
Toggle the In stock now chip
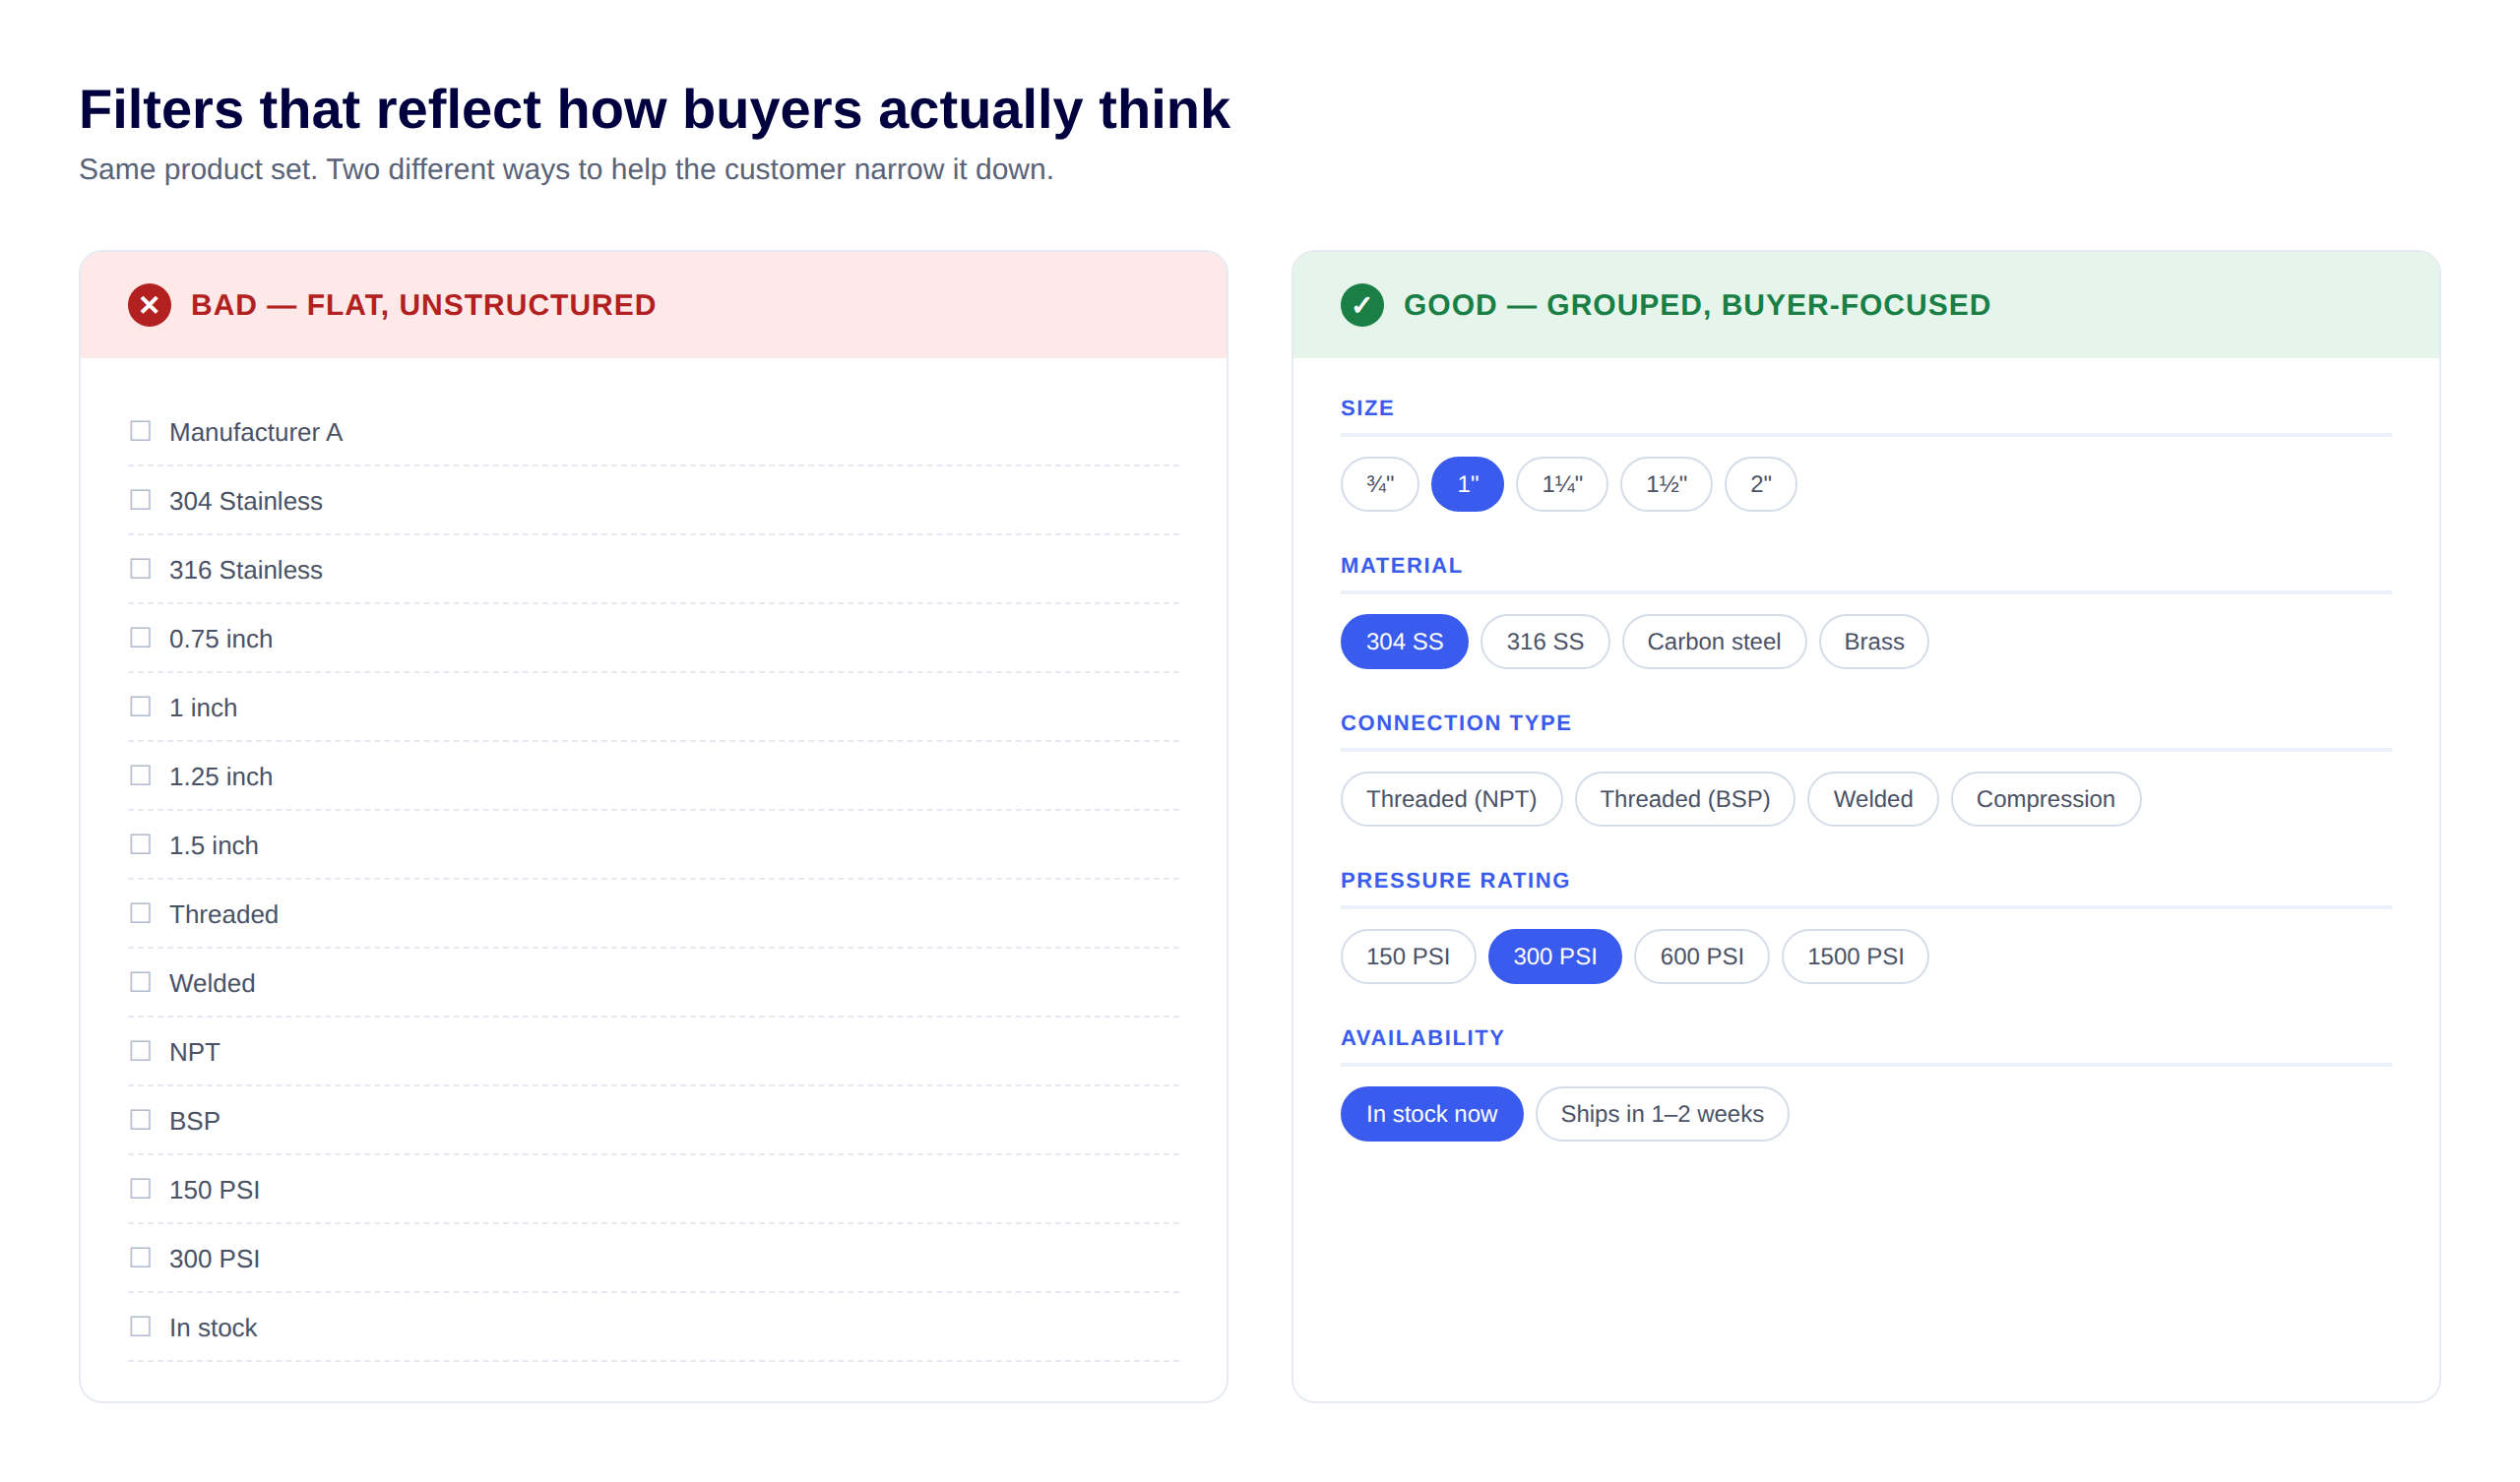pos(1431,1114)
